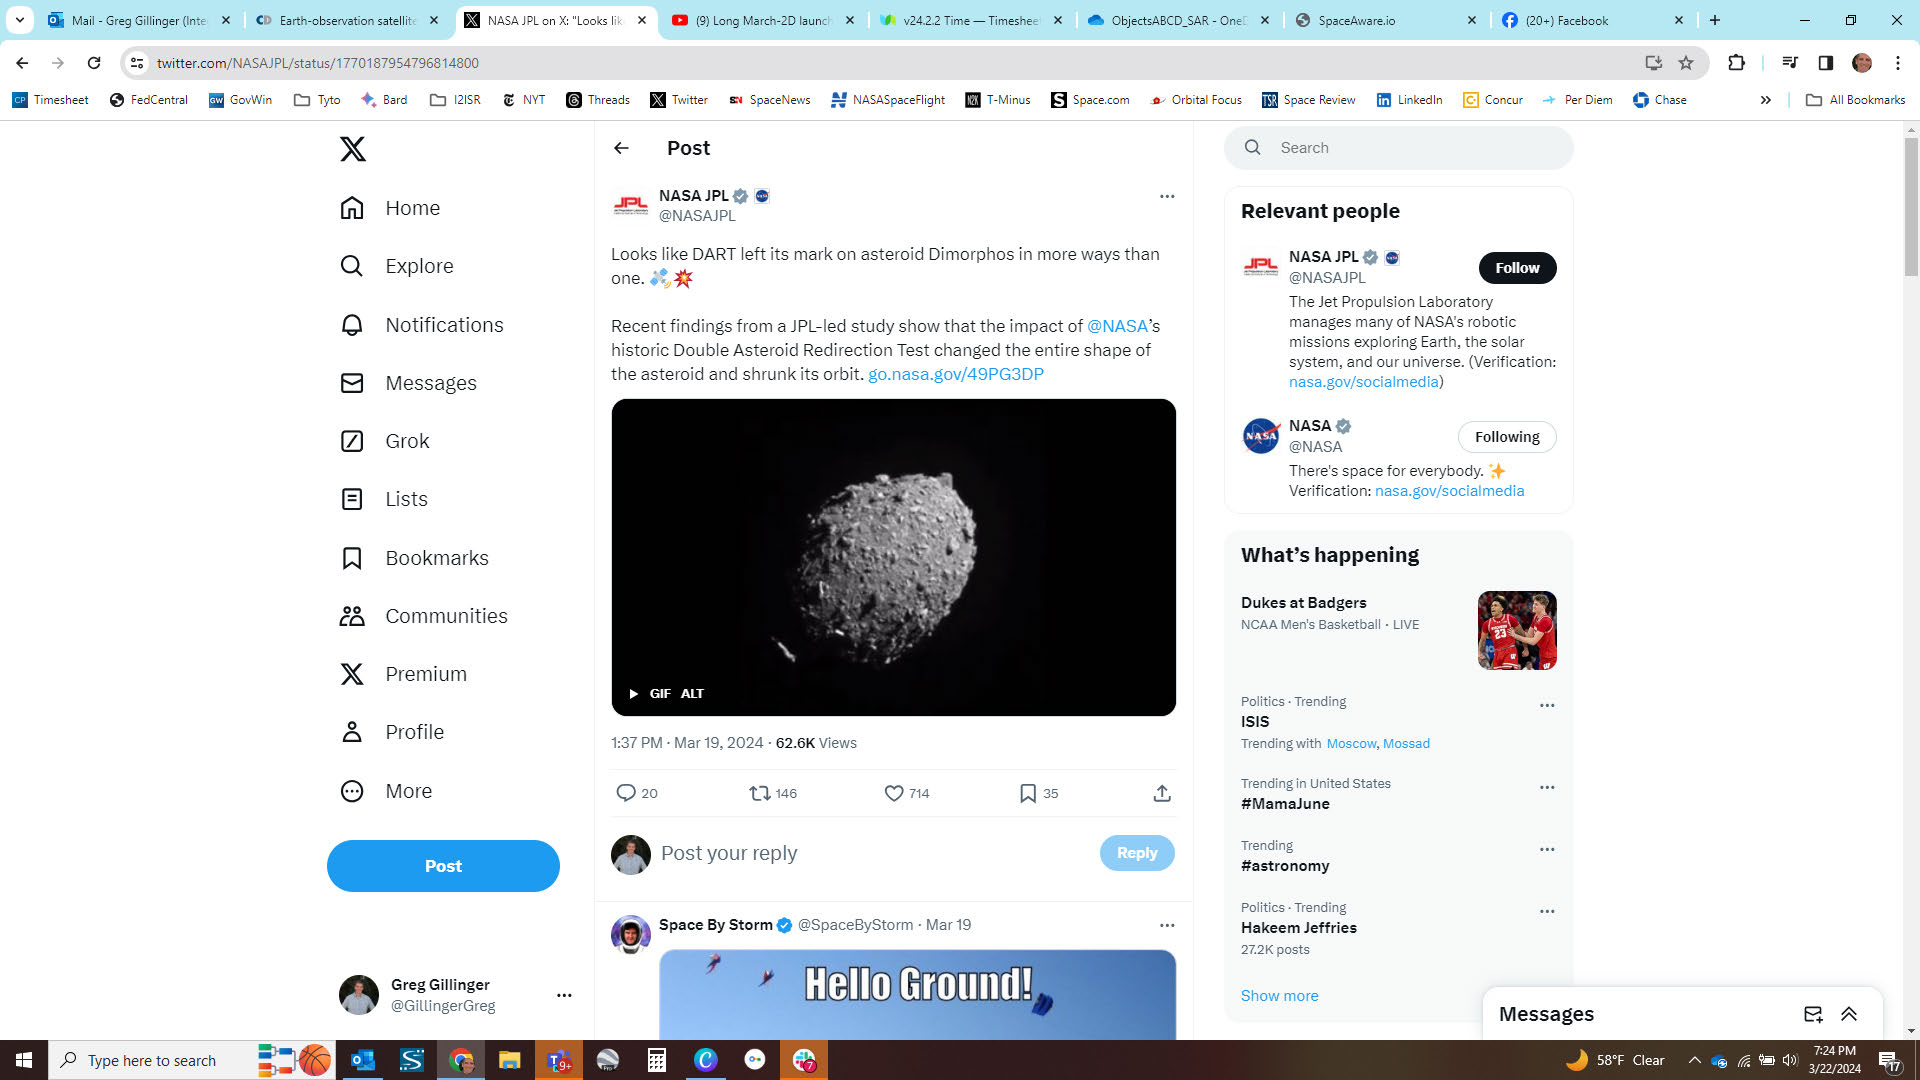Open the More options in sidebar
Viewport: 1920px width, 1080px height.
click(x=386, y=791)
